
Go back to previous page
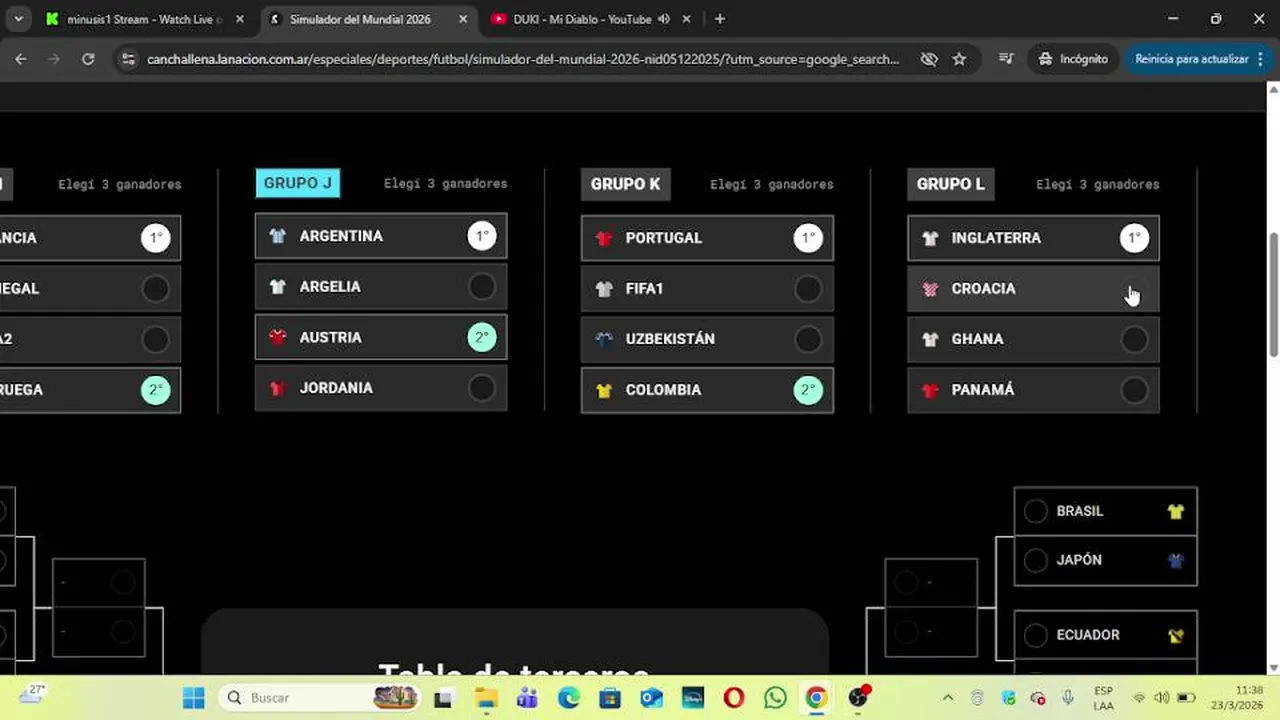click(x=21, y=59)
